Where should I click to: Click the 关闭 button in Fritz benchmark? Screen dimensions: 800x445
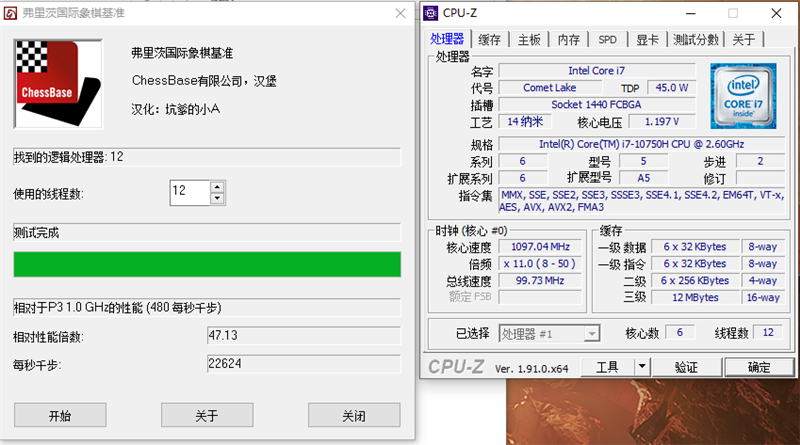coord(354,415)
